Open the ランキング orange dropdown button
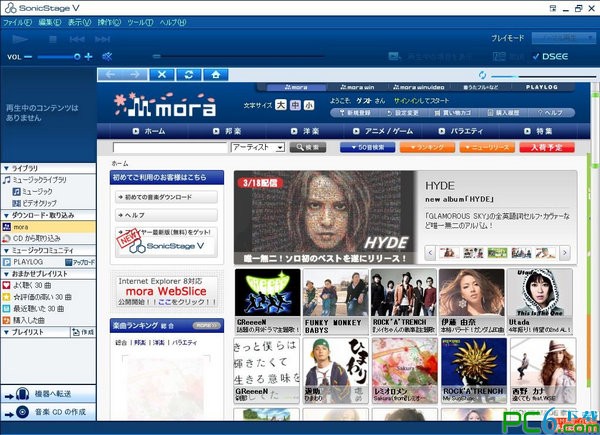 [x=427, y=147]
